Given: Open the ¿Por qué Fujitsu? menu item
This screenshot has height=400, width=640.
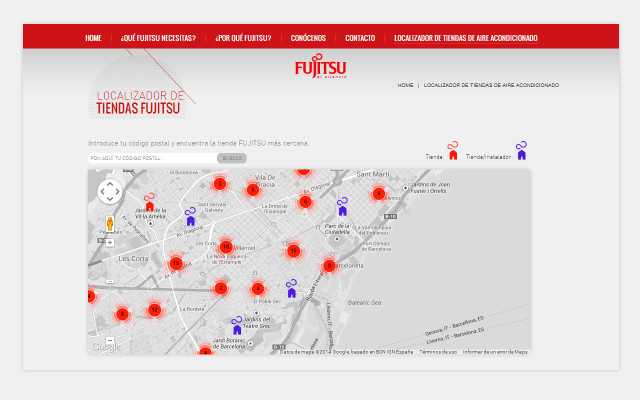Looking at the screenshot, I should pyautogui.click(x=243, y=38).
